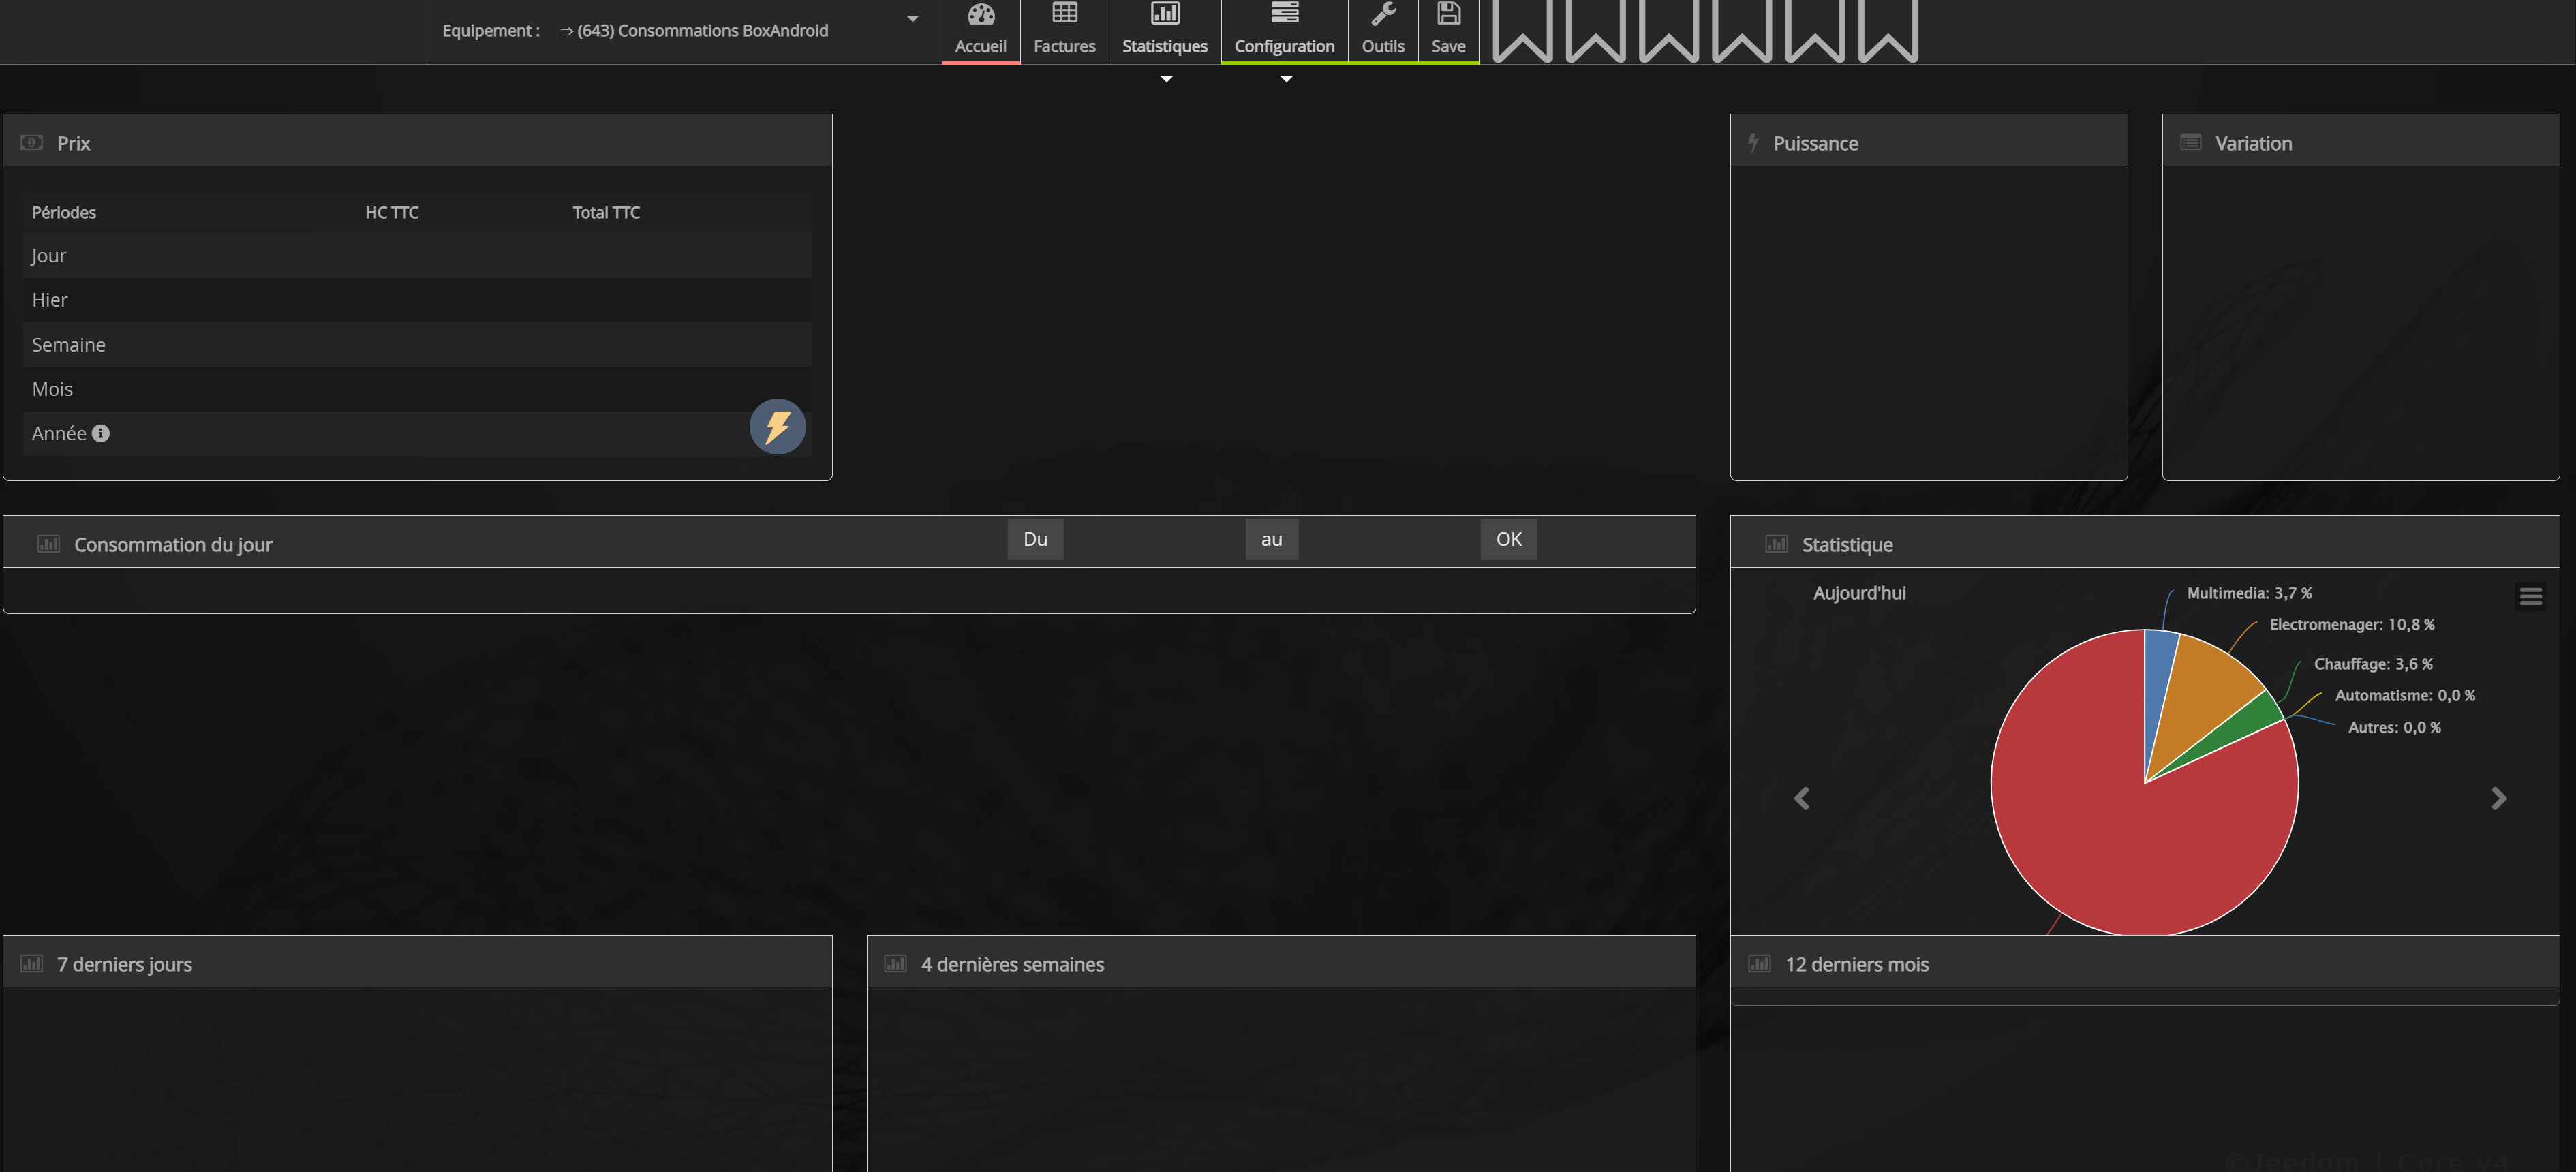
Task: Click the 12 derniers mois title
Action: pos(1857,964)
